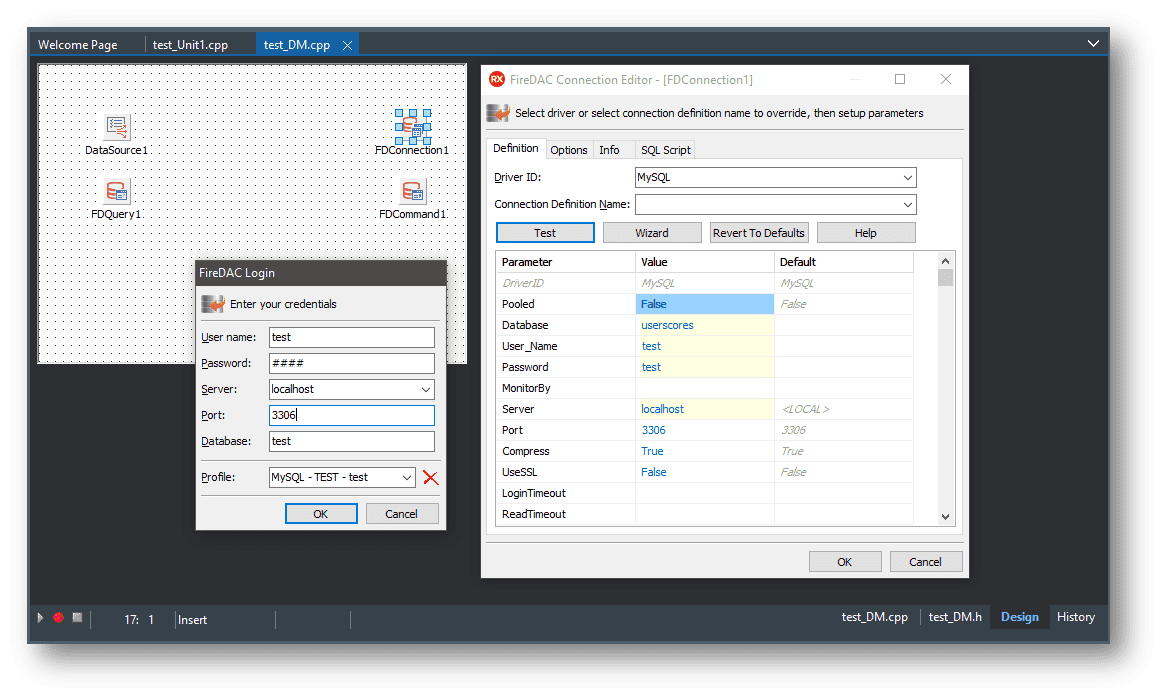Select the DataSource1 component icon
Image resolution: width=1165 pixels, height=699 pixels.
(x=117, y=127)
